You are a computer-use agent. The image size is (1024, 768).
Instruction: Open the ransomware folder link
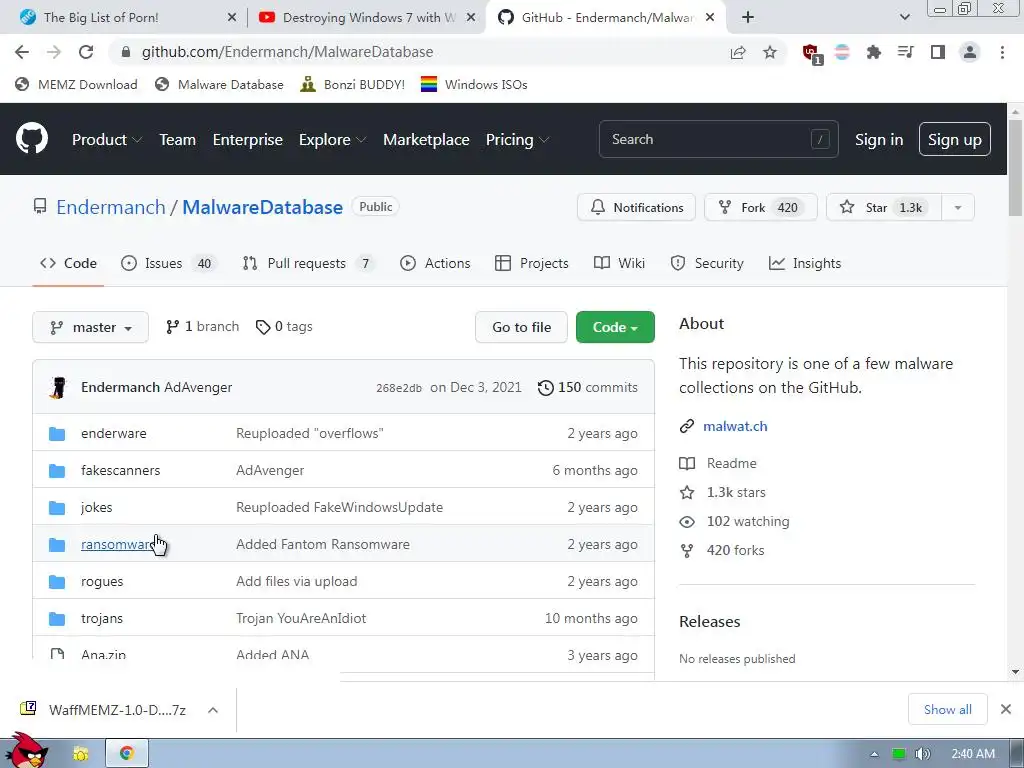pos(117,544)
